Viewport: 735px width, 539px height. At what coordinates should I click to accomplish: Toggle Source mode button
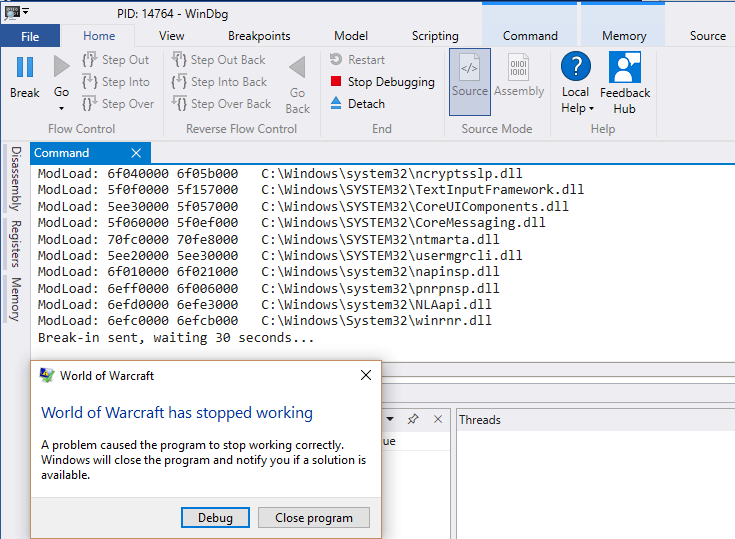coord(470,82)
